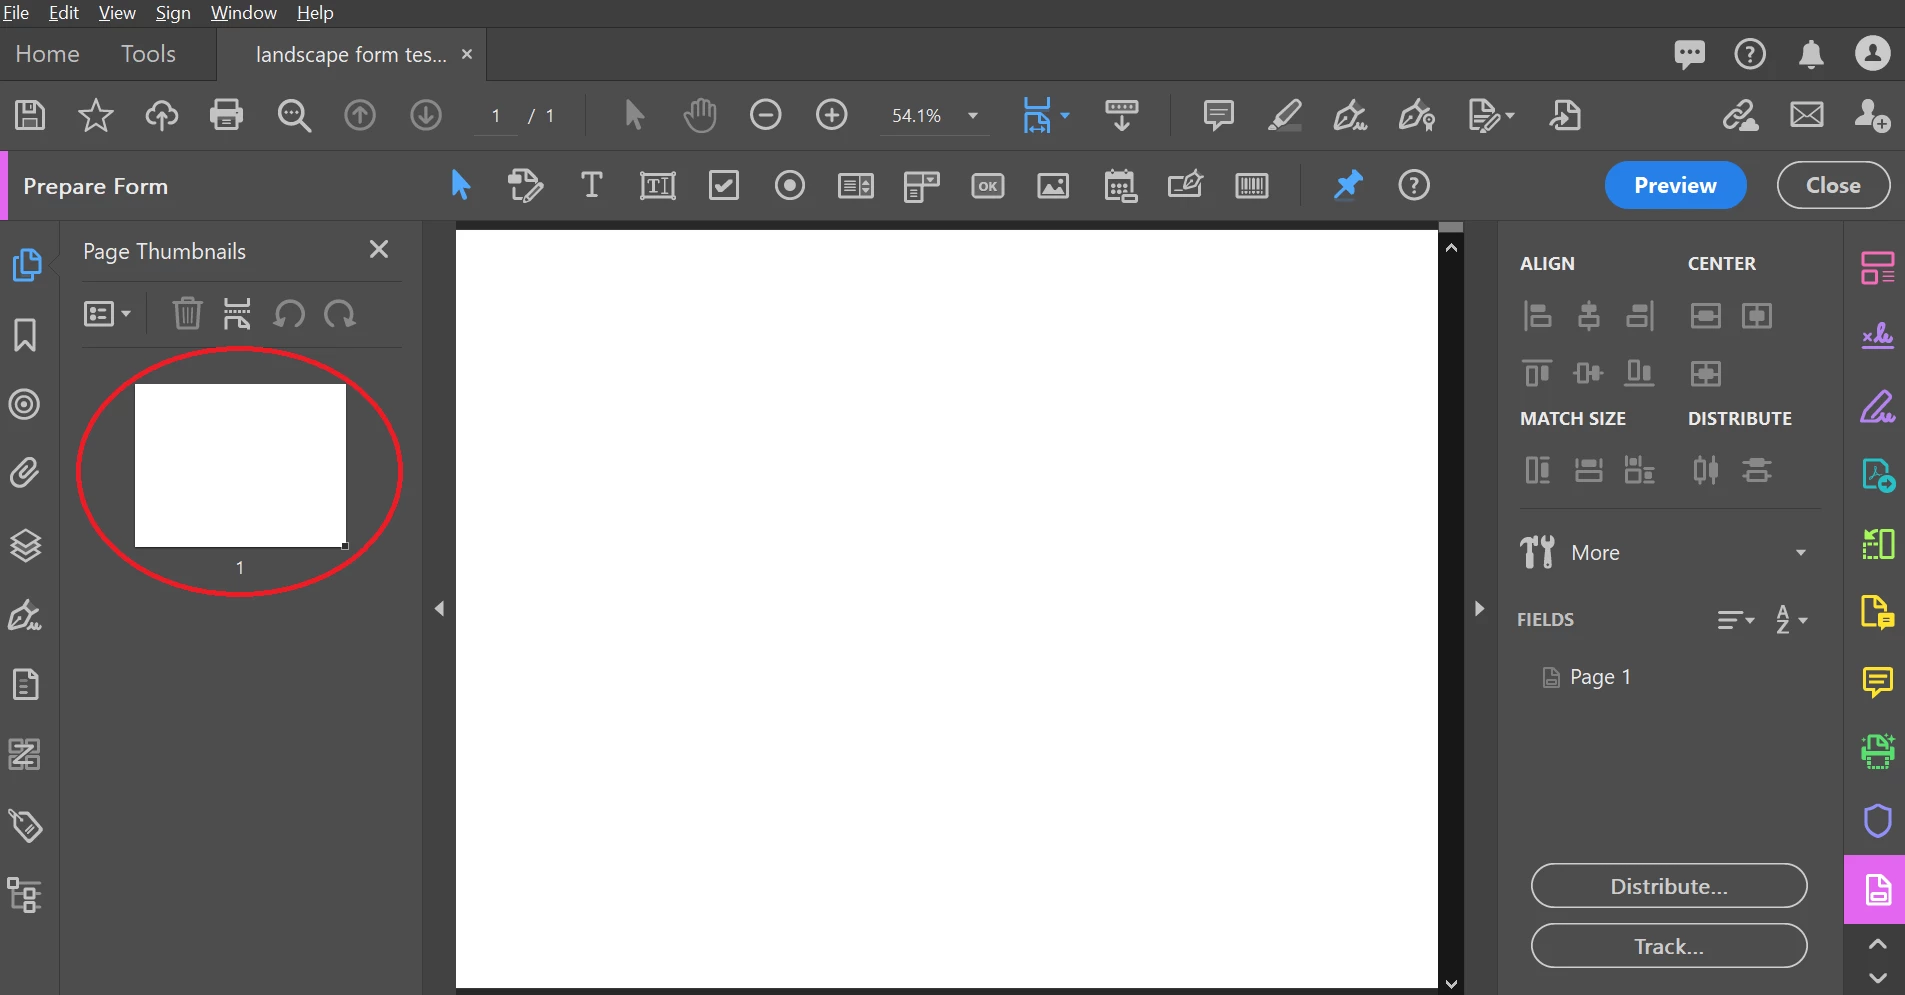Add a barcode field
Image resolution: width=1905 pixels, height=995 pixels.
click(x=1252, y=186)
